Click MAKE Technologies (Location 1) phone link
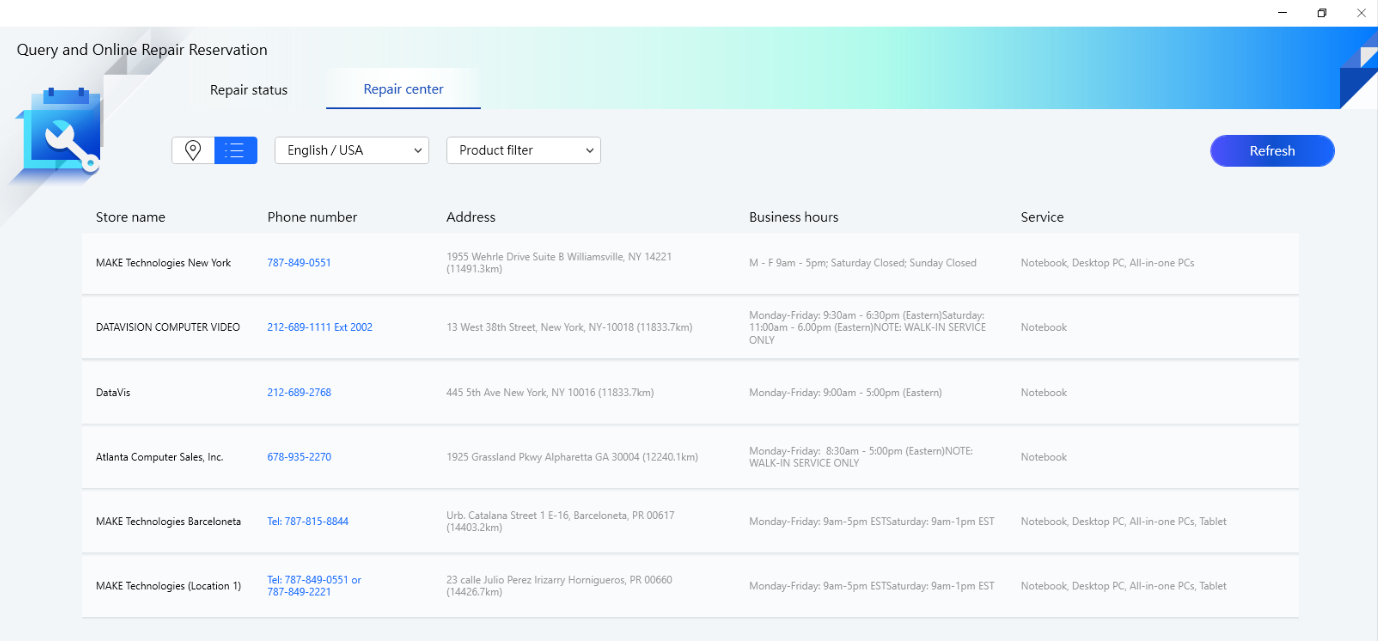The image size is (1378, 641). pyautogui.click(x=314, y=586)
